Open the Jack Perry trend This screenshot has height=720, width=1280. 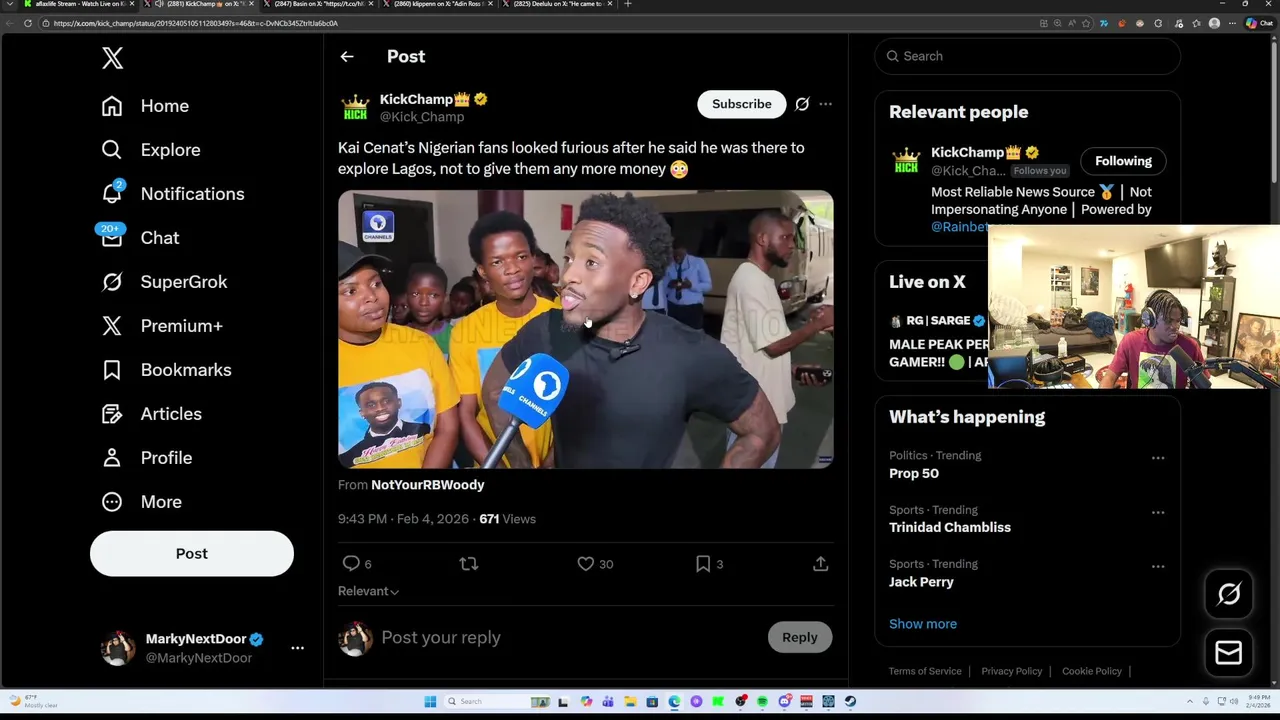click(x=921, y=582)
